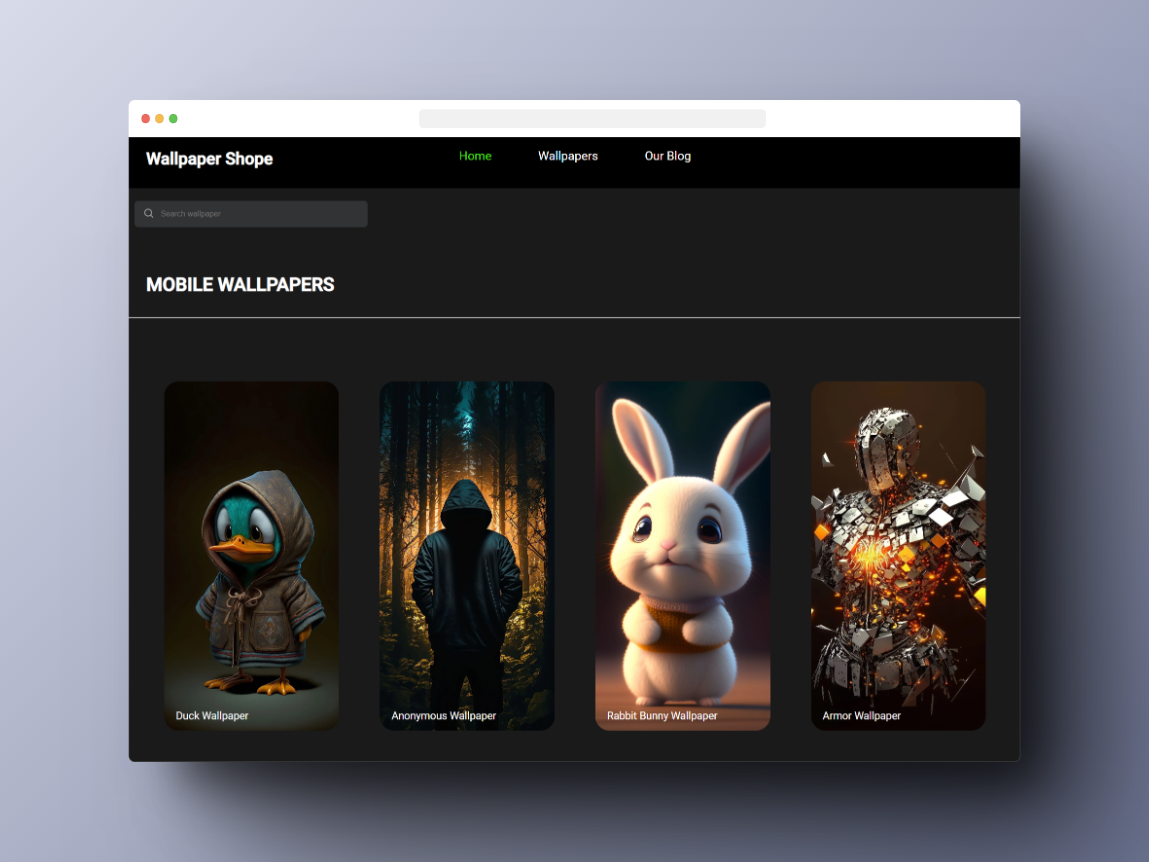The width and height of the screenshot is (1149, 862).
Task: Open the Armor Wallpaper link
Action: click(860, 715)
